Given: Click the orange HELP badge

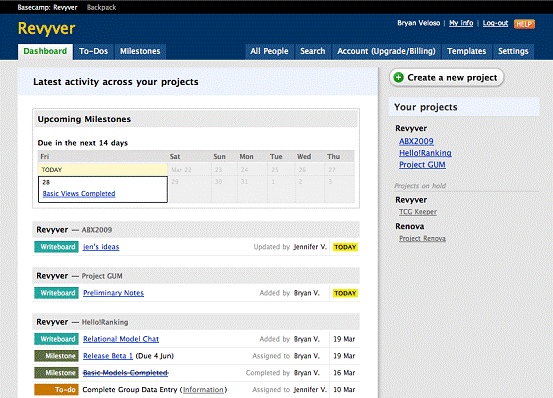Looking at the screenshot, I should pos(524,24).
